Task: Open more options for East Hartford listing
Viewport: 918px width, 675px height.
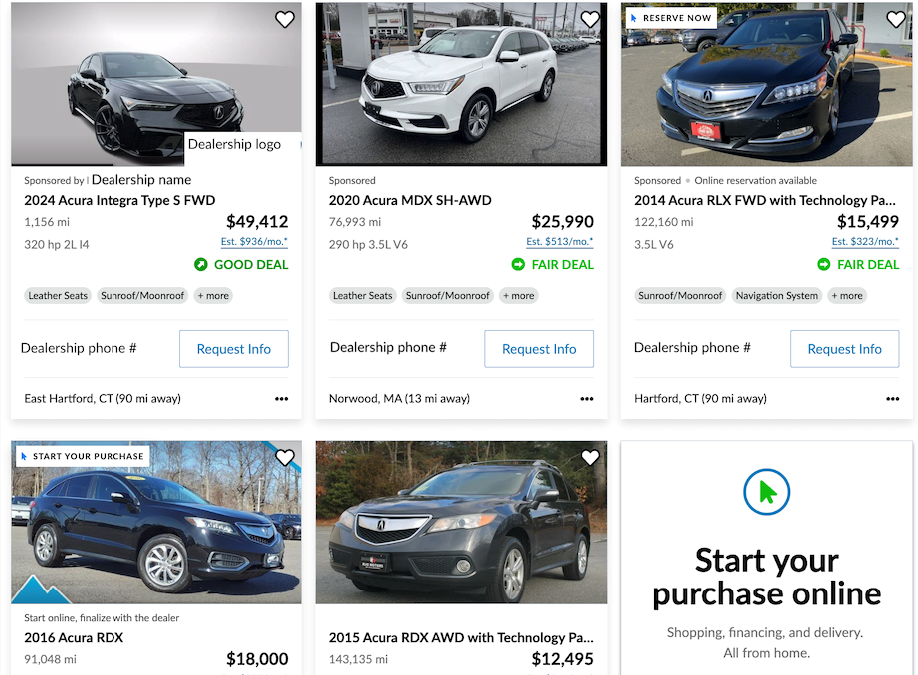Action: pyautogui.click(x=281, y=399)
